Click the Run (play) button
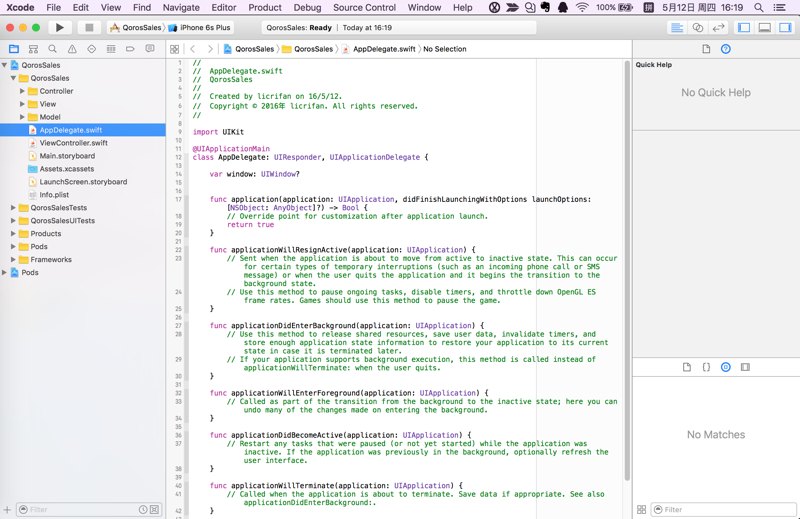The height and width of the screenshot is (519, 800). pyautogui.click(x=60, y=28)
